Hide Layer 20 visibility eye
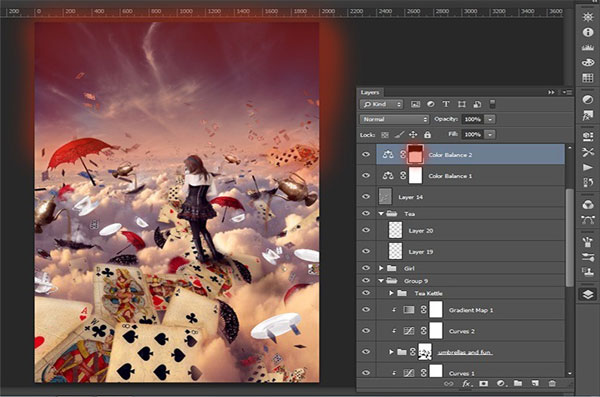The height and width of the screenshot is (397, 600). [x=366, y=230]
